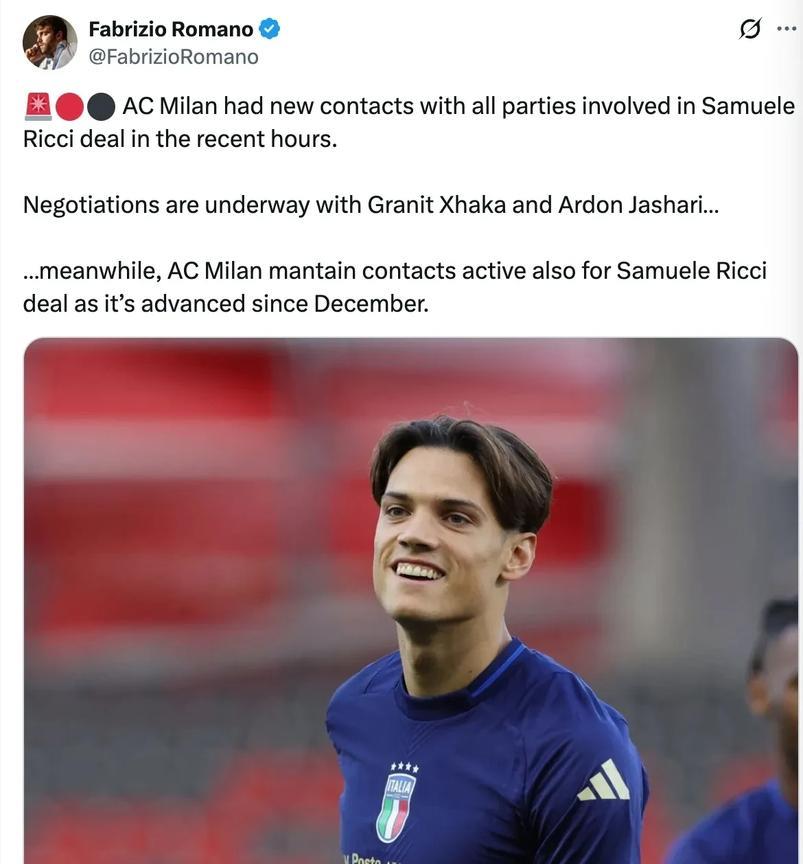Viewport: 803px width, 864px height.
Task: Click the 'Negotiations are underway' paragraph
Action: 371,205
